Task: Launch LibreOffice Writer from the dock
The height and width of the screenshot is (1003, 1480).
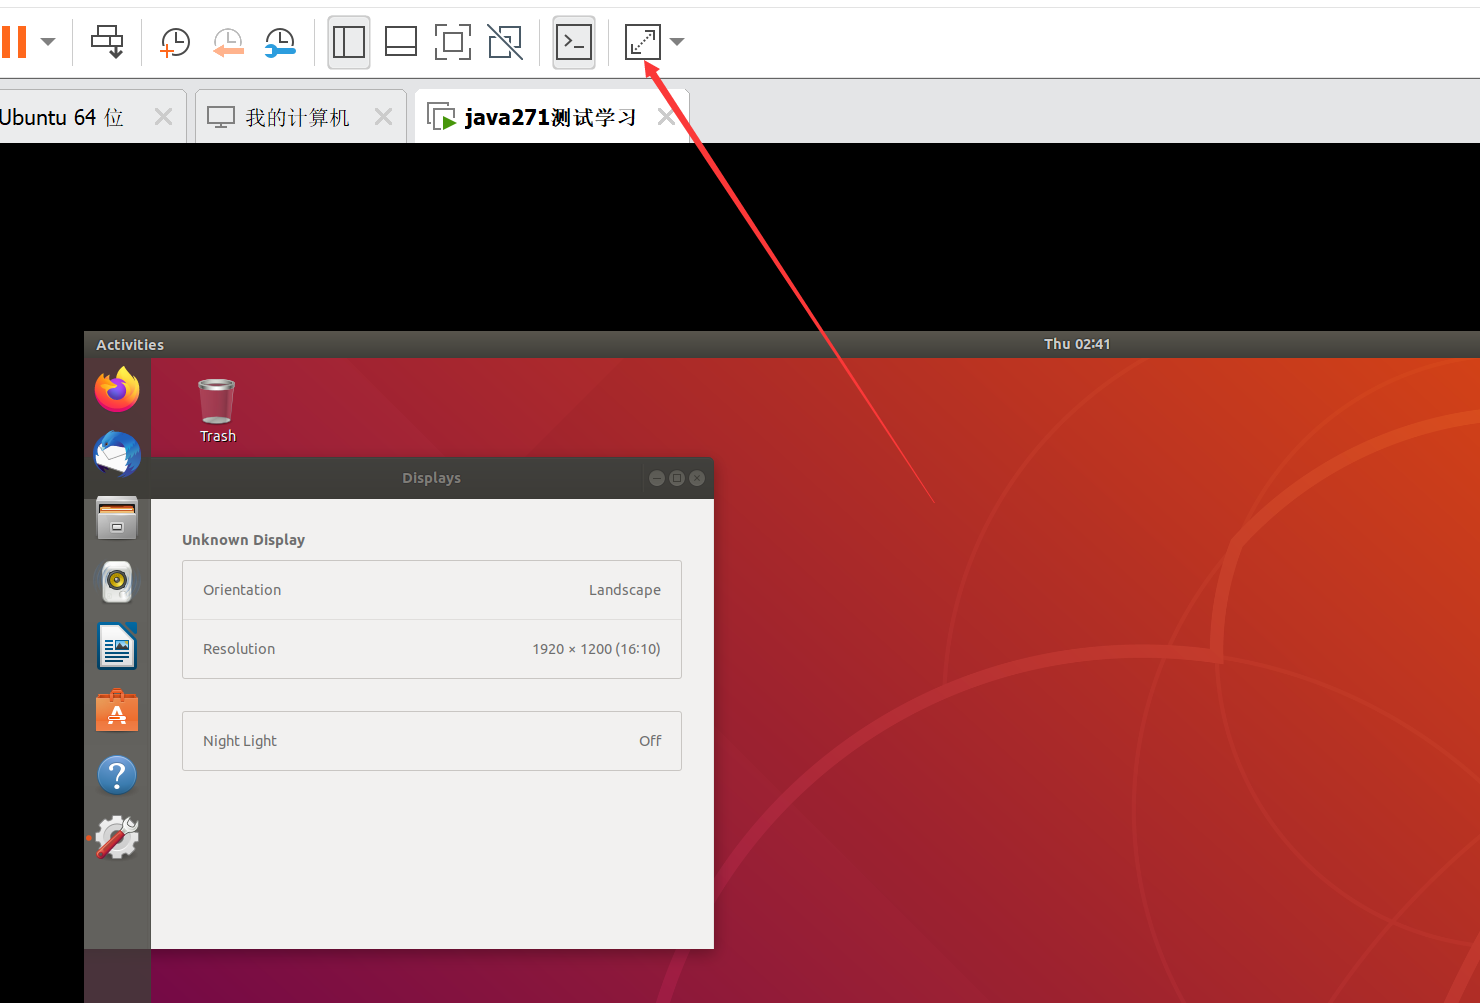Action: pyautogui.click(x=117, y=646)
